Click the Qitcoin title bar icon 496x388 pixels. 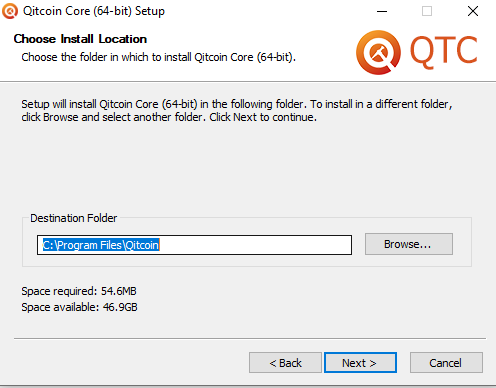(x=10, y=11)
